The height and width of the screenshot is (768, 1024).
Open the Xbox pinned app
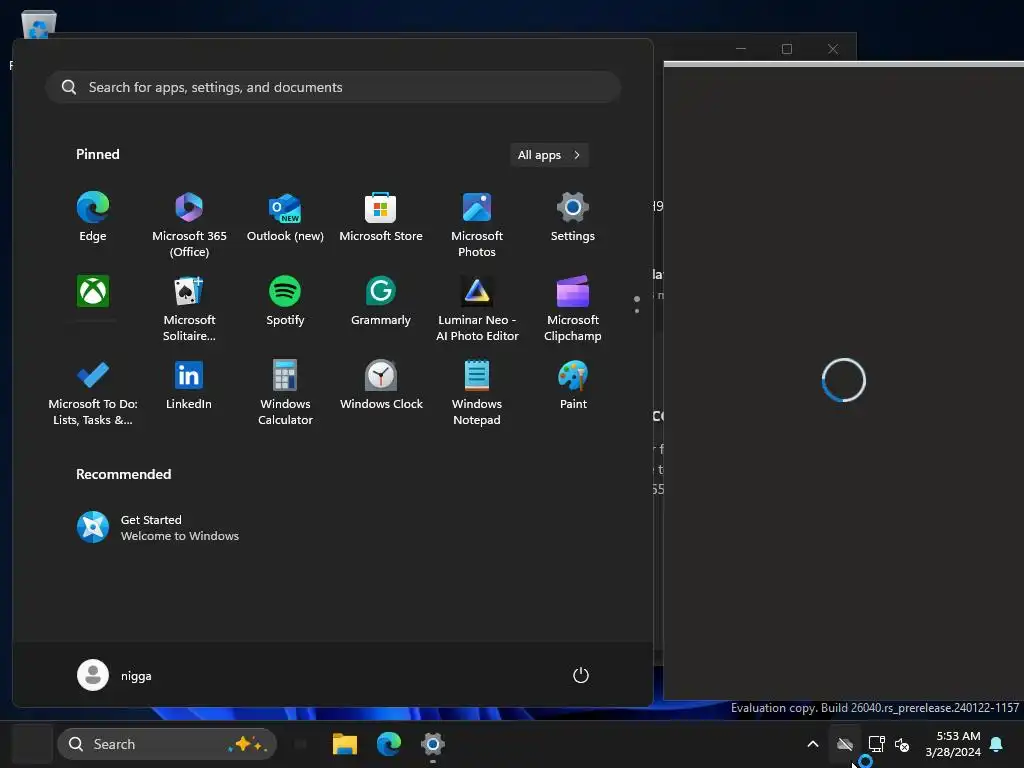coord(93,291)
